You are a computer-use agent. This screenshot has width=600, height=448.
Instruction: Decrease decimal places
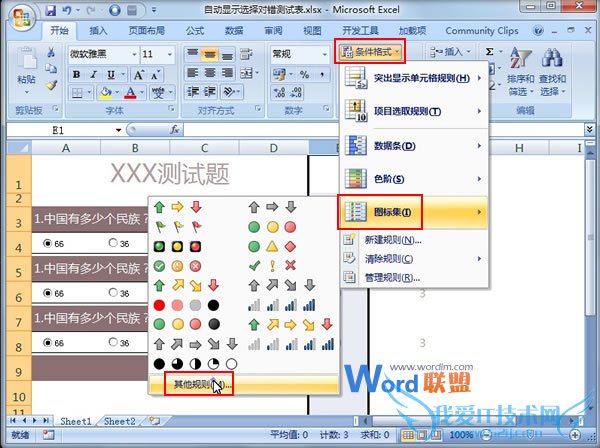297,92
